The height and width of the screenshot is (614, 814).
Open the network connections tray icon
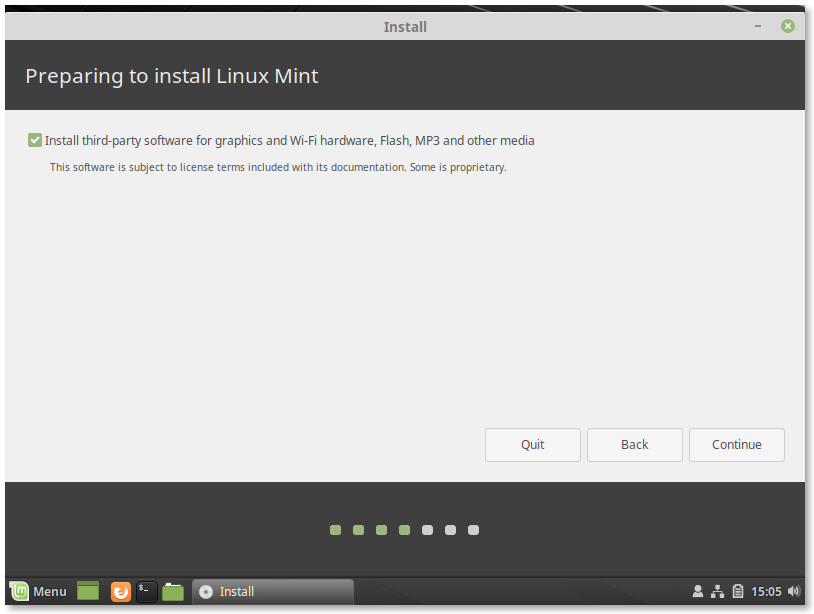click(717, 591)
